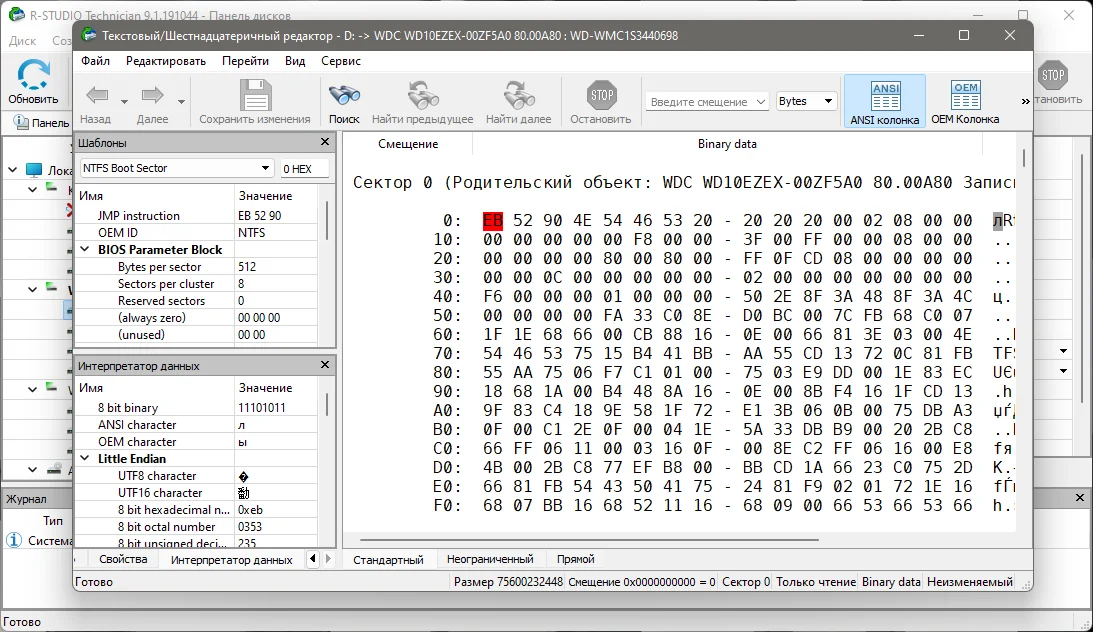Click the red highlighted EB byte

[493, 220]
